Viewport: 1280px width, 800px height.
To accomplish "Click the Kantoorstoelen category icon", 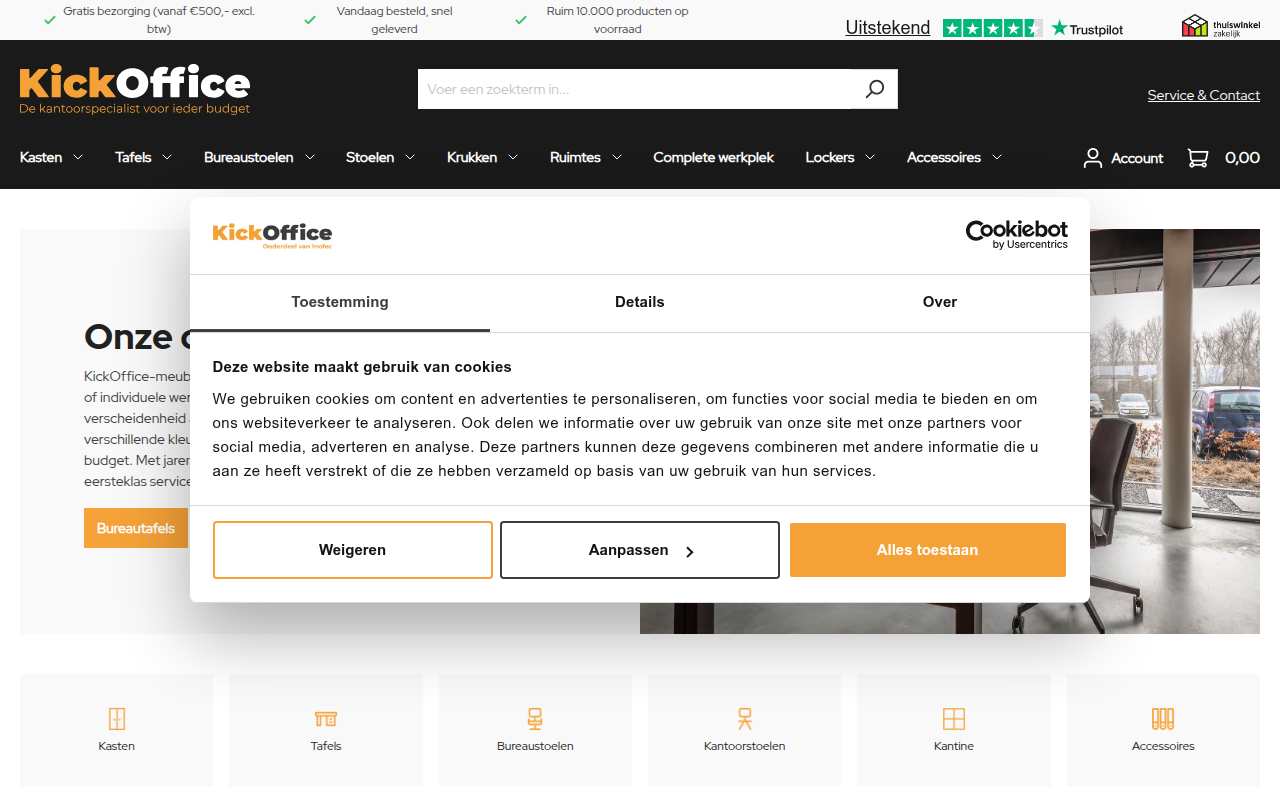I will [745, 719].
